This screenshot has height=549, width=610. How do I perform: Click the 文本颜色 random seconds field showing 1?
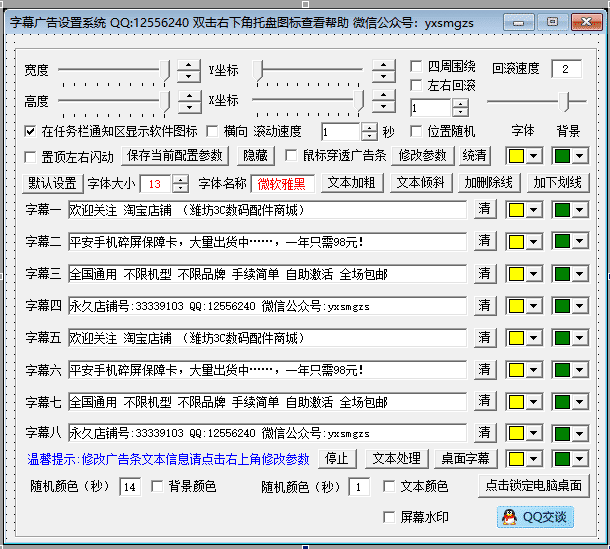click(359, 487)
